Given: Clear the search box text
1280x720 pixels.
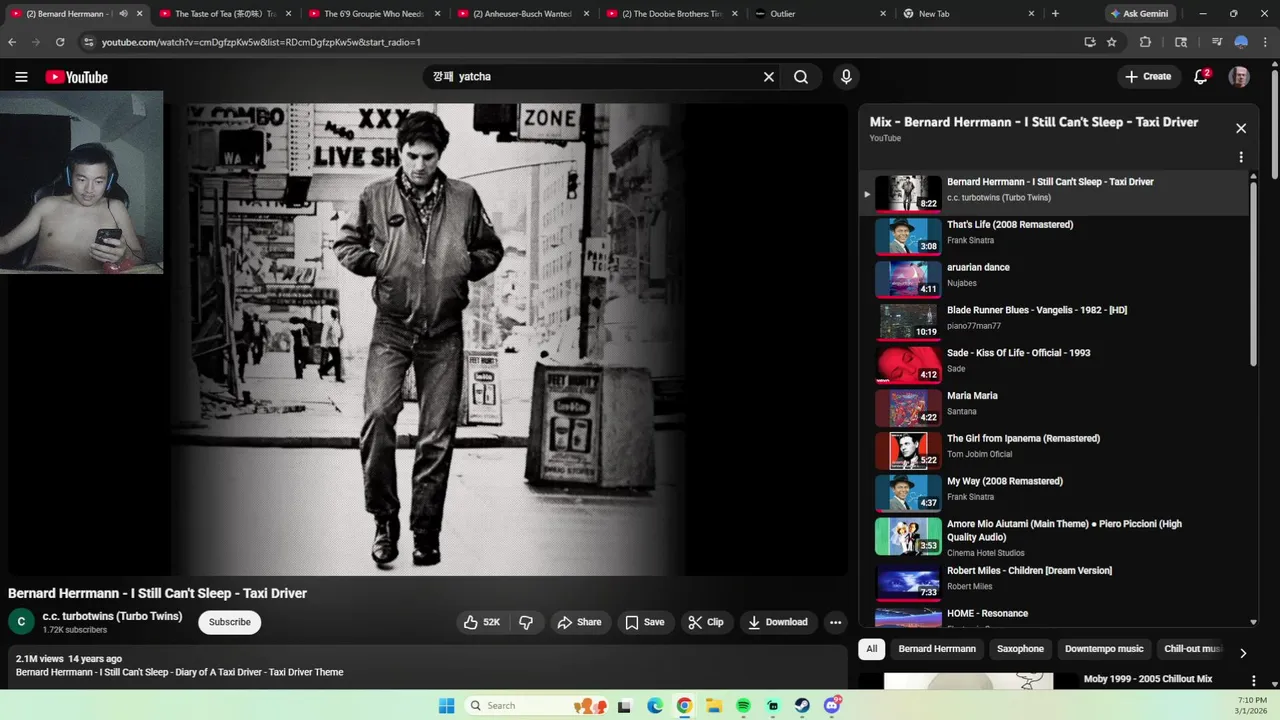Looking at the screenshot, I should pyautogui.click(x=769, y=77).
